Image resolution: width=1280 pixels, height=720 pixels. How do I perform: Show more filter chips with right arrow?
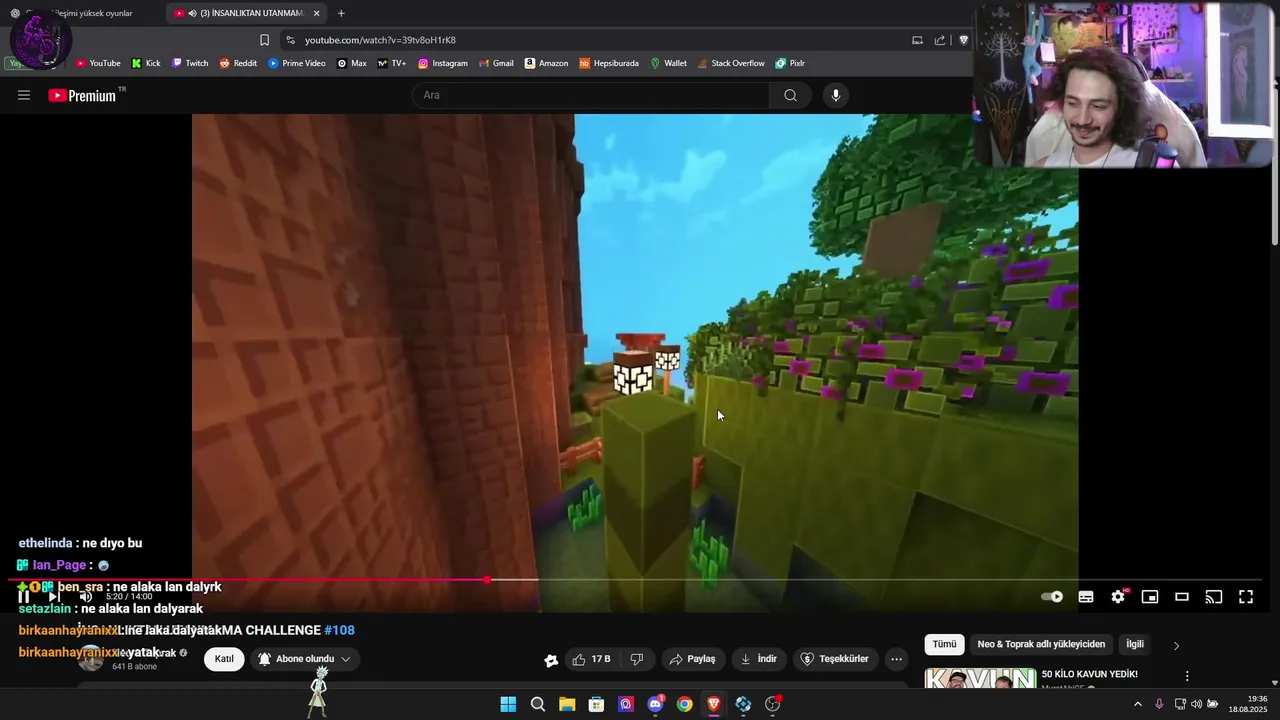[x=1176, y=645]
